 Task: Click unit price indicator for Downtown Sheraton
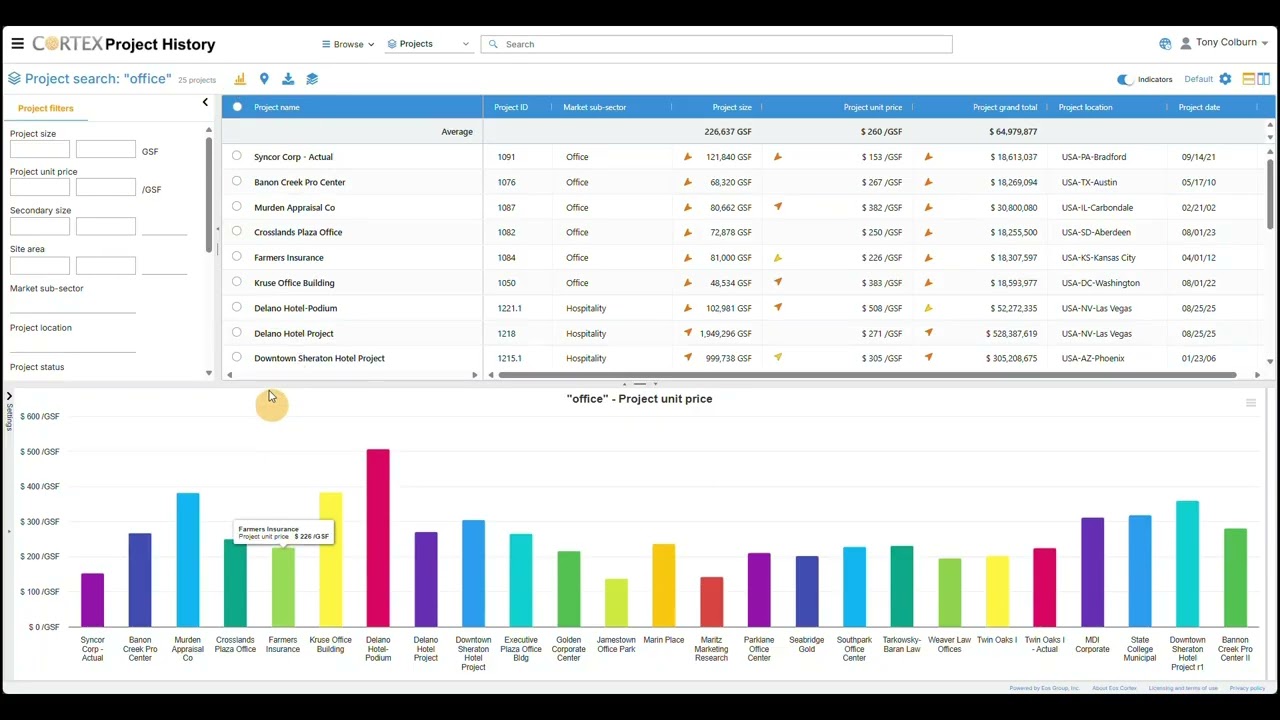[x=778, y=358]
